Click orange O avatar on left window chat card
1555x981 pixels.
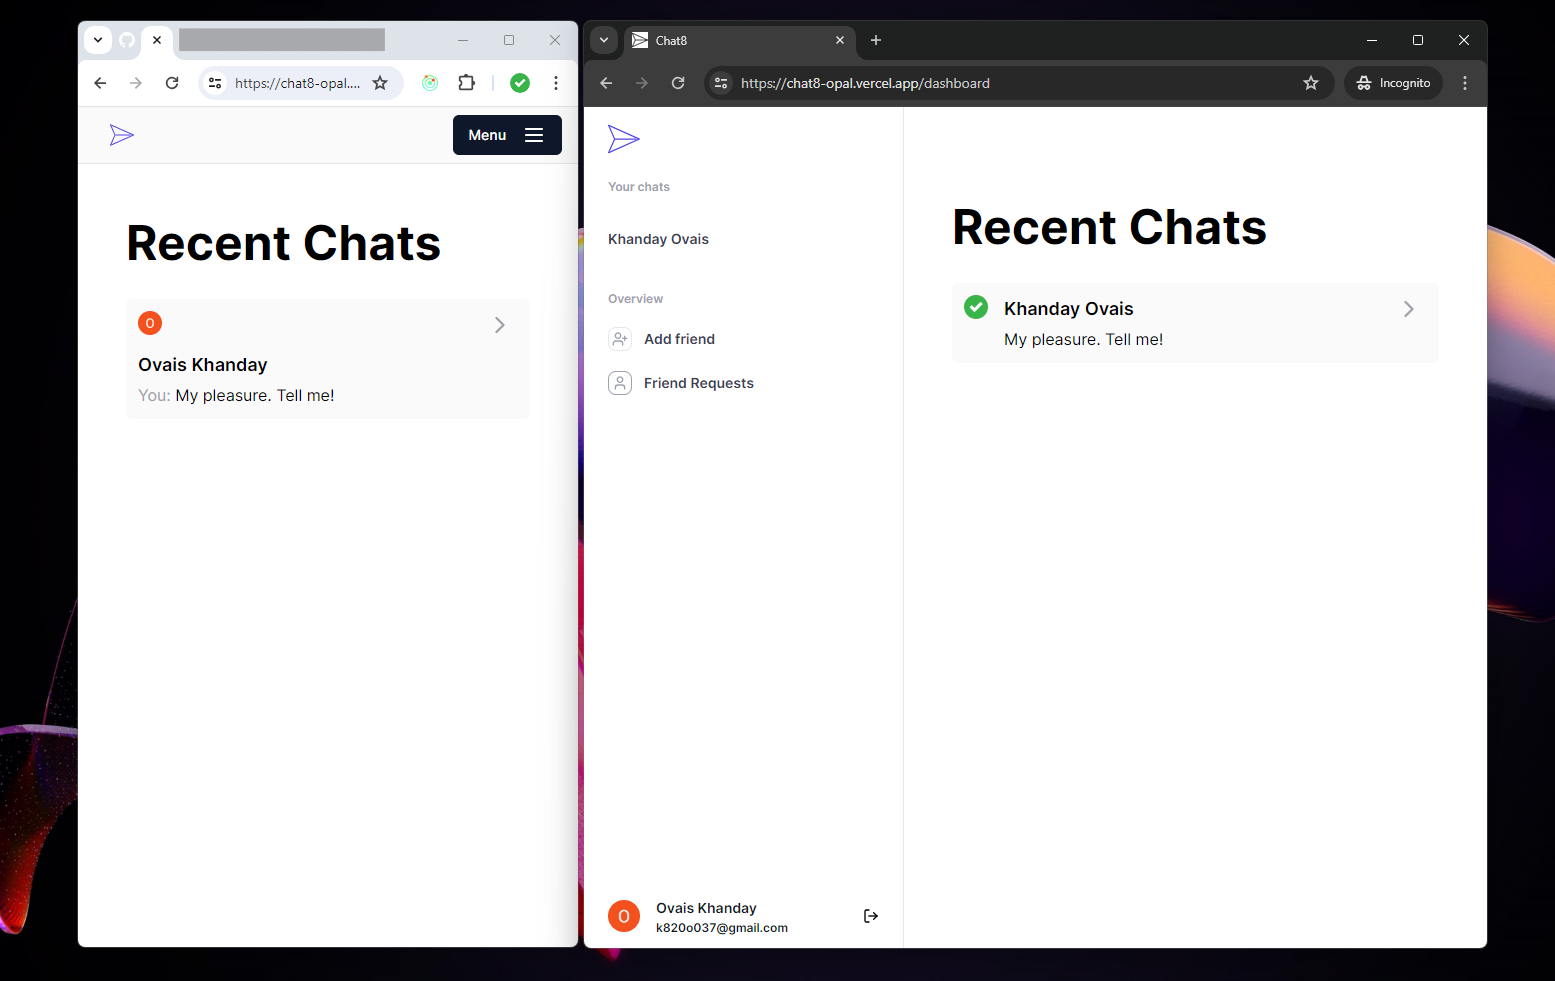pos(150,323)
